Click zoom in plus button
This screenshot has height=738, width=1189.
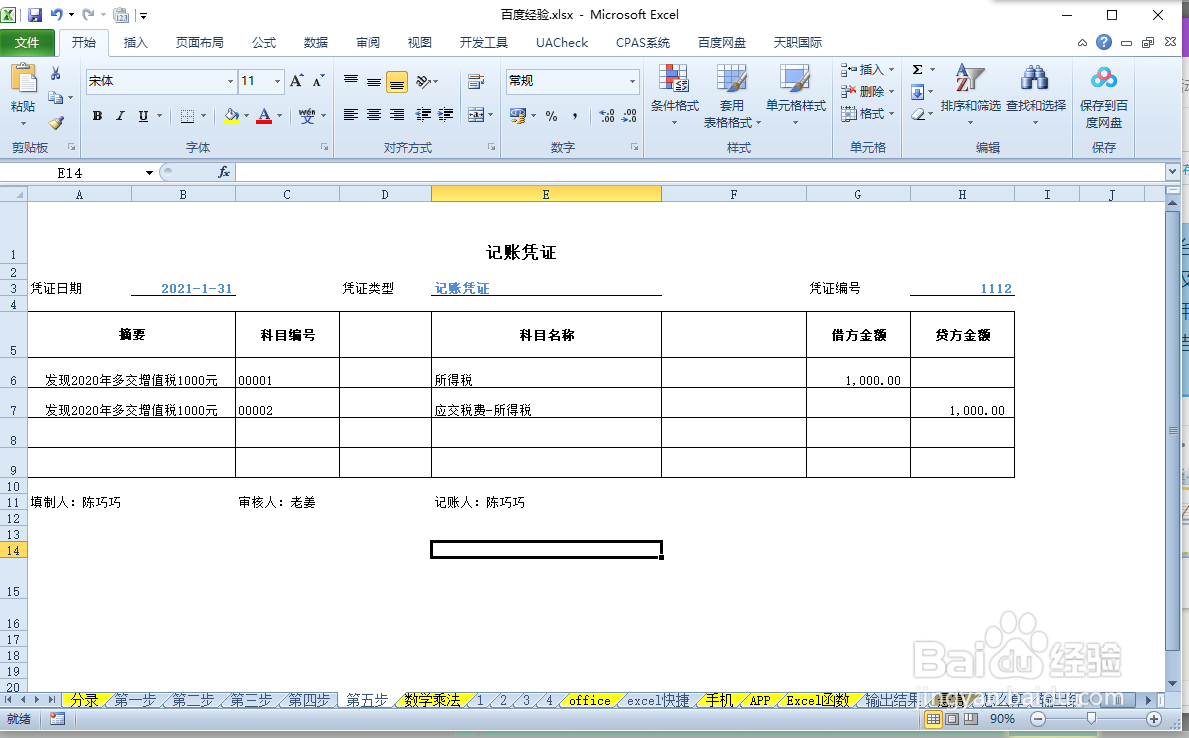(x=1154, y=718)
